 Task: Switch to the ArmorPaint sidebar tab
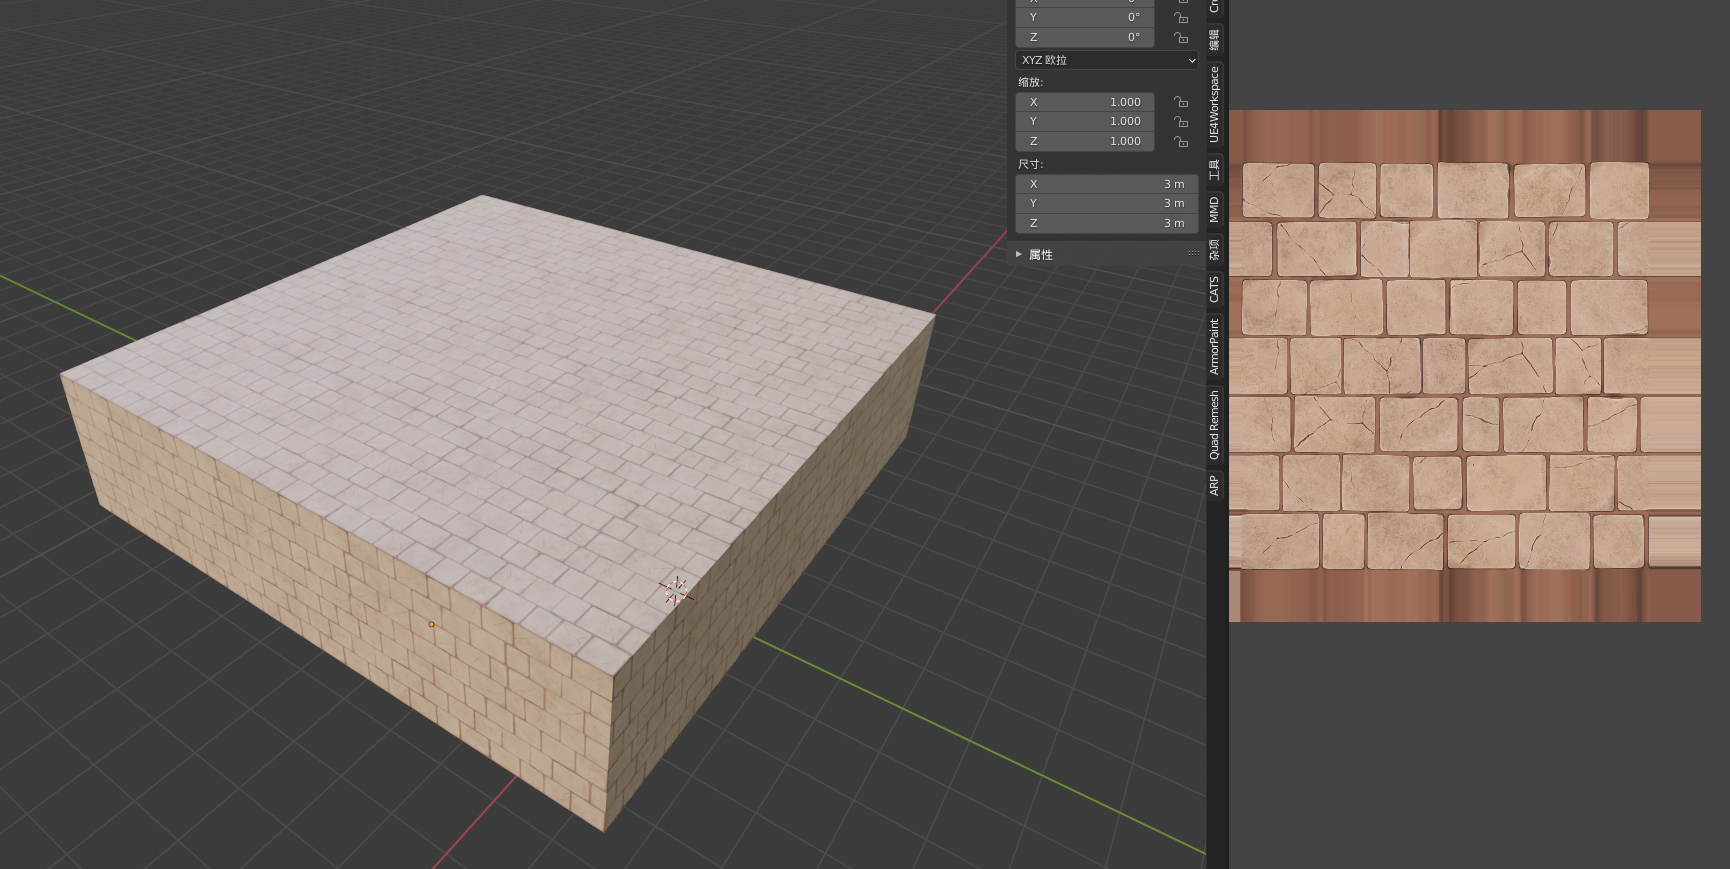pos(1214,346)
